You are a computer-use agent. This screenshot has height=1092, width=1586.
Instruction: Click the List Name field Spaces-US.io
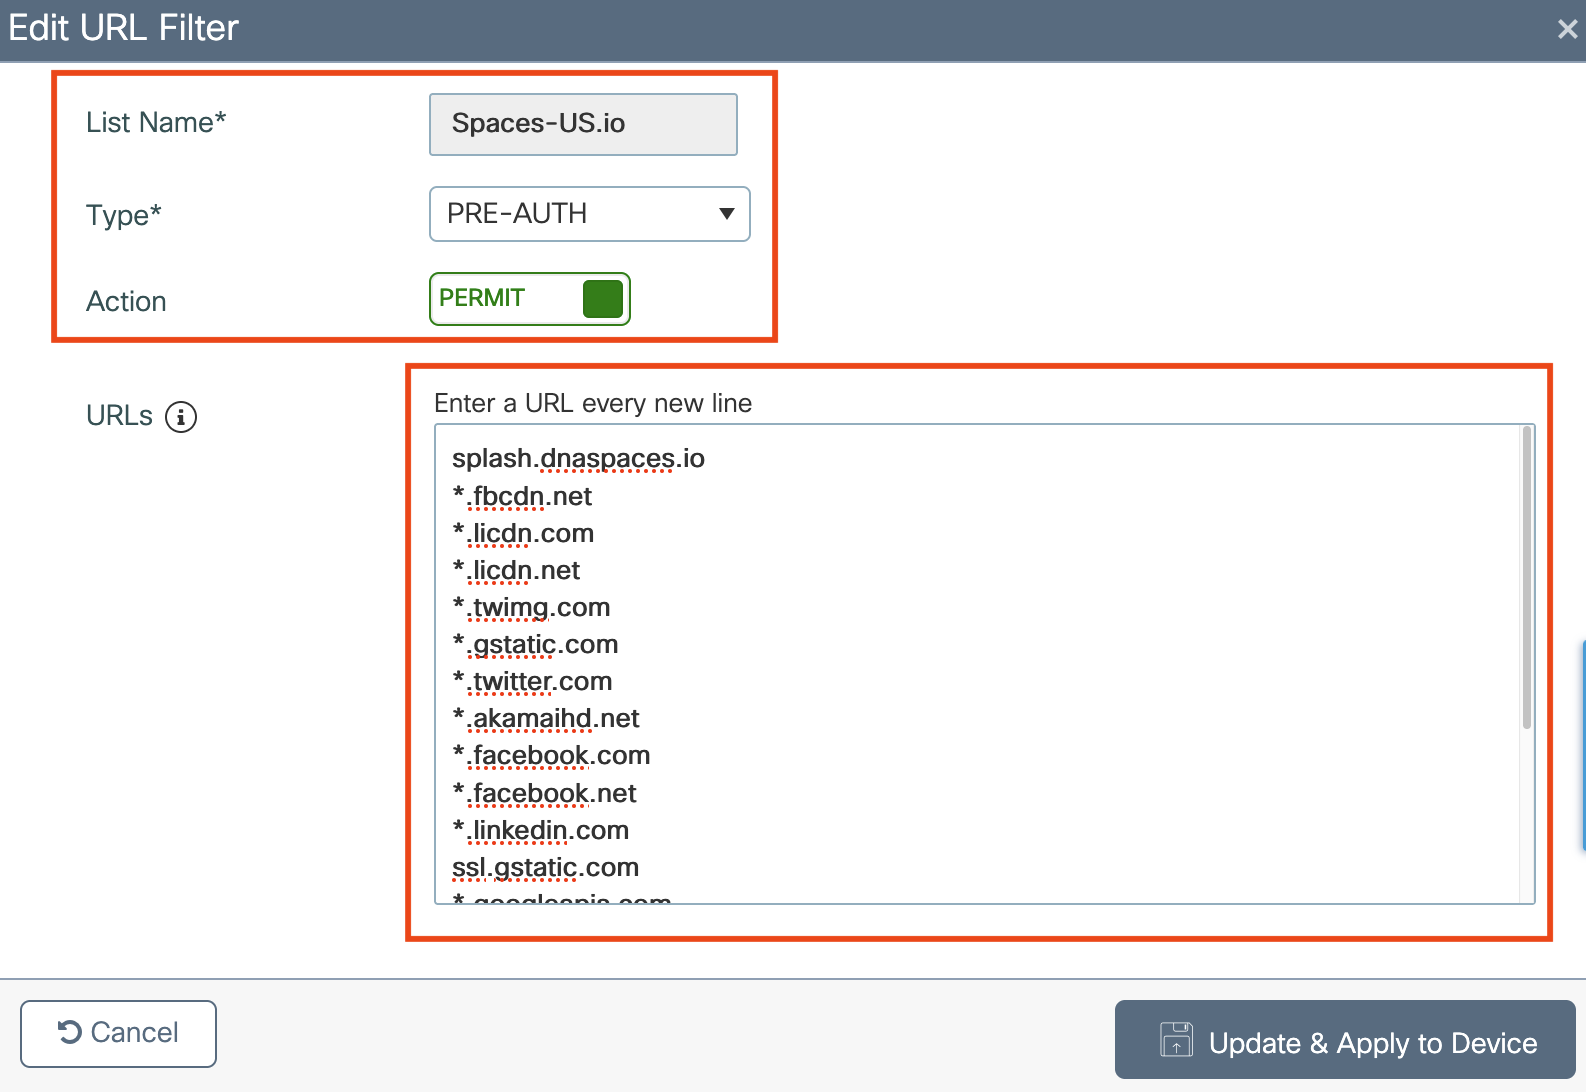coord(583,124)
